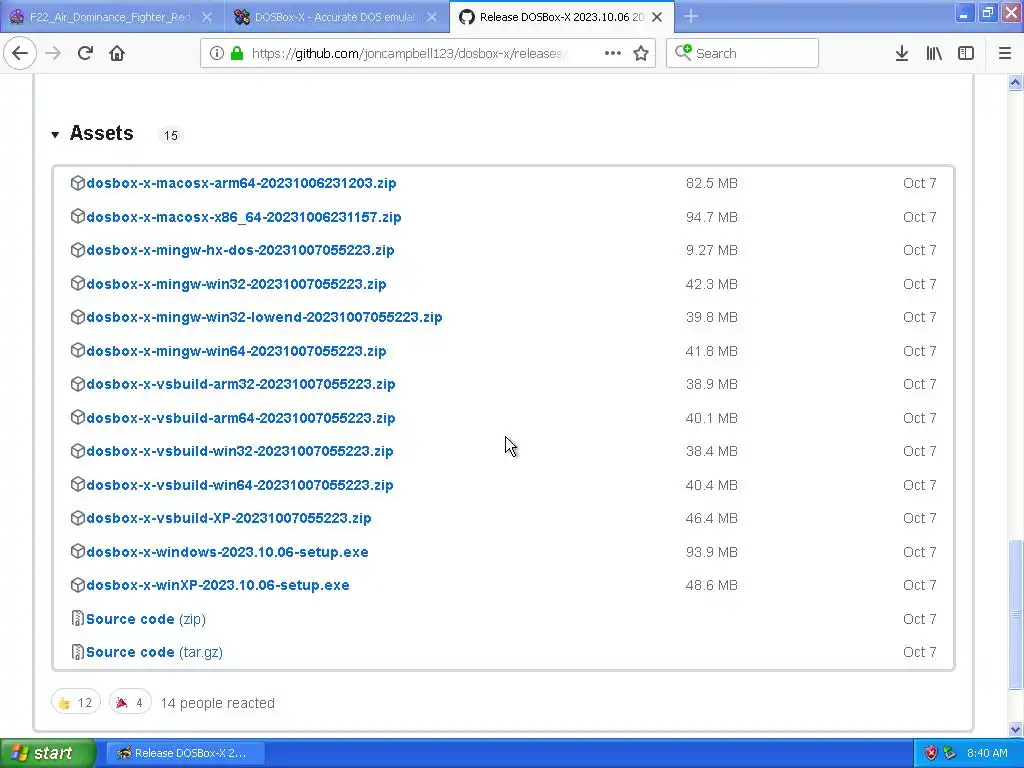Click the 14 people reacted text
The width and height of the screenshot is (1024, 768).
pyautogui.click(x=217, y=703)
